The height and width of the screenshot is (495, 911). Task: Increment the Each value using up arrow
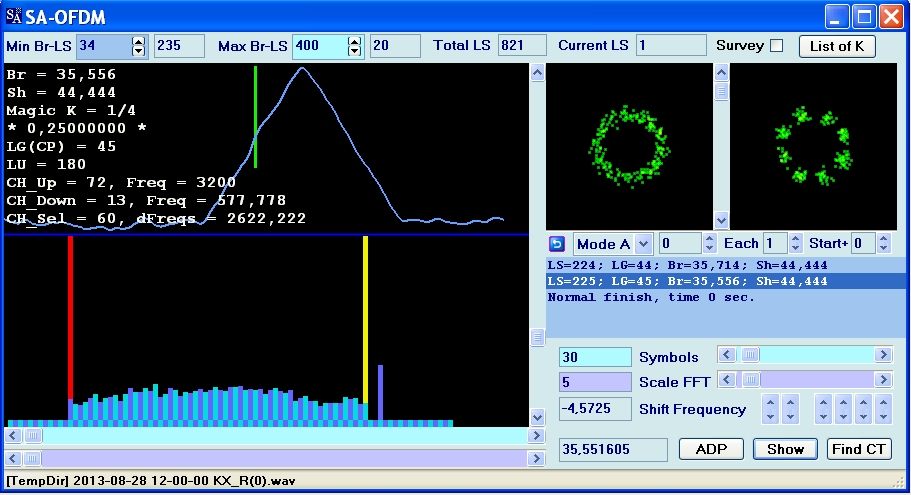pos(796,239)
